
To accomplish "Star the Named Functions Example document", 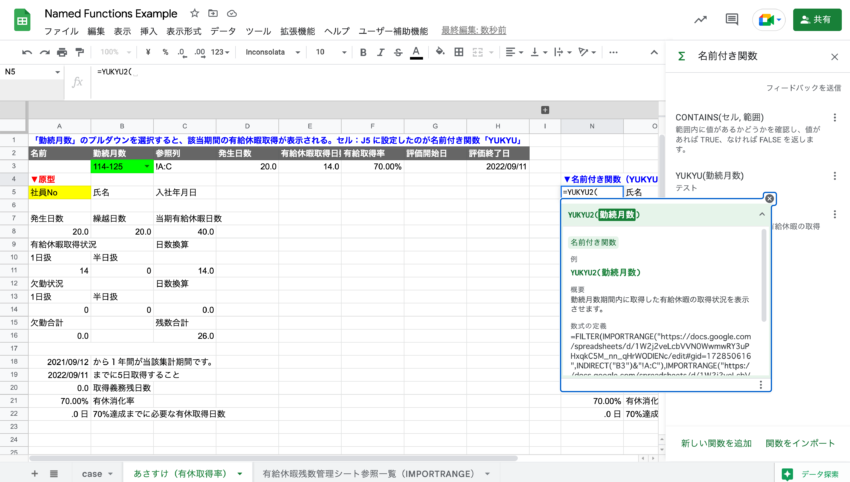I will click(194, 14).
